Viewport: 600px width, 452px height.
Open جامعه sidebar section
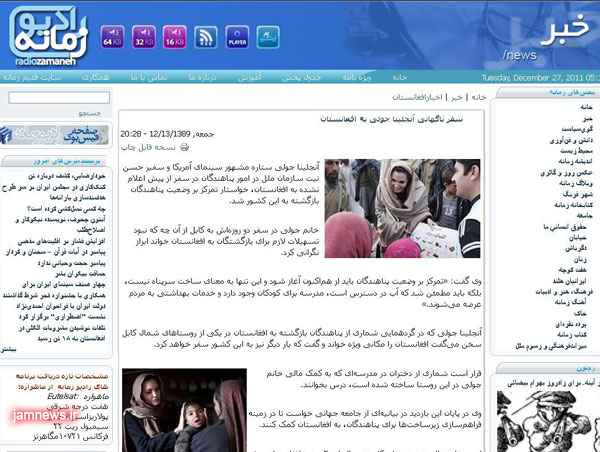coord(584,215)
